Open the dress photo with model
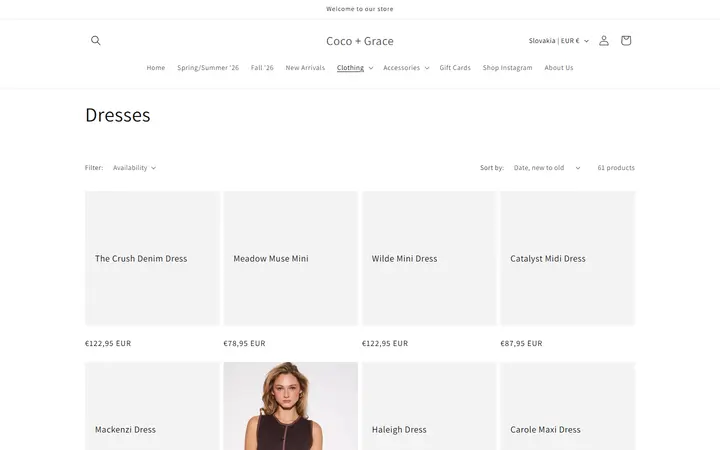Viewport: 720px width, 450px height. point(291,406)
